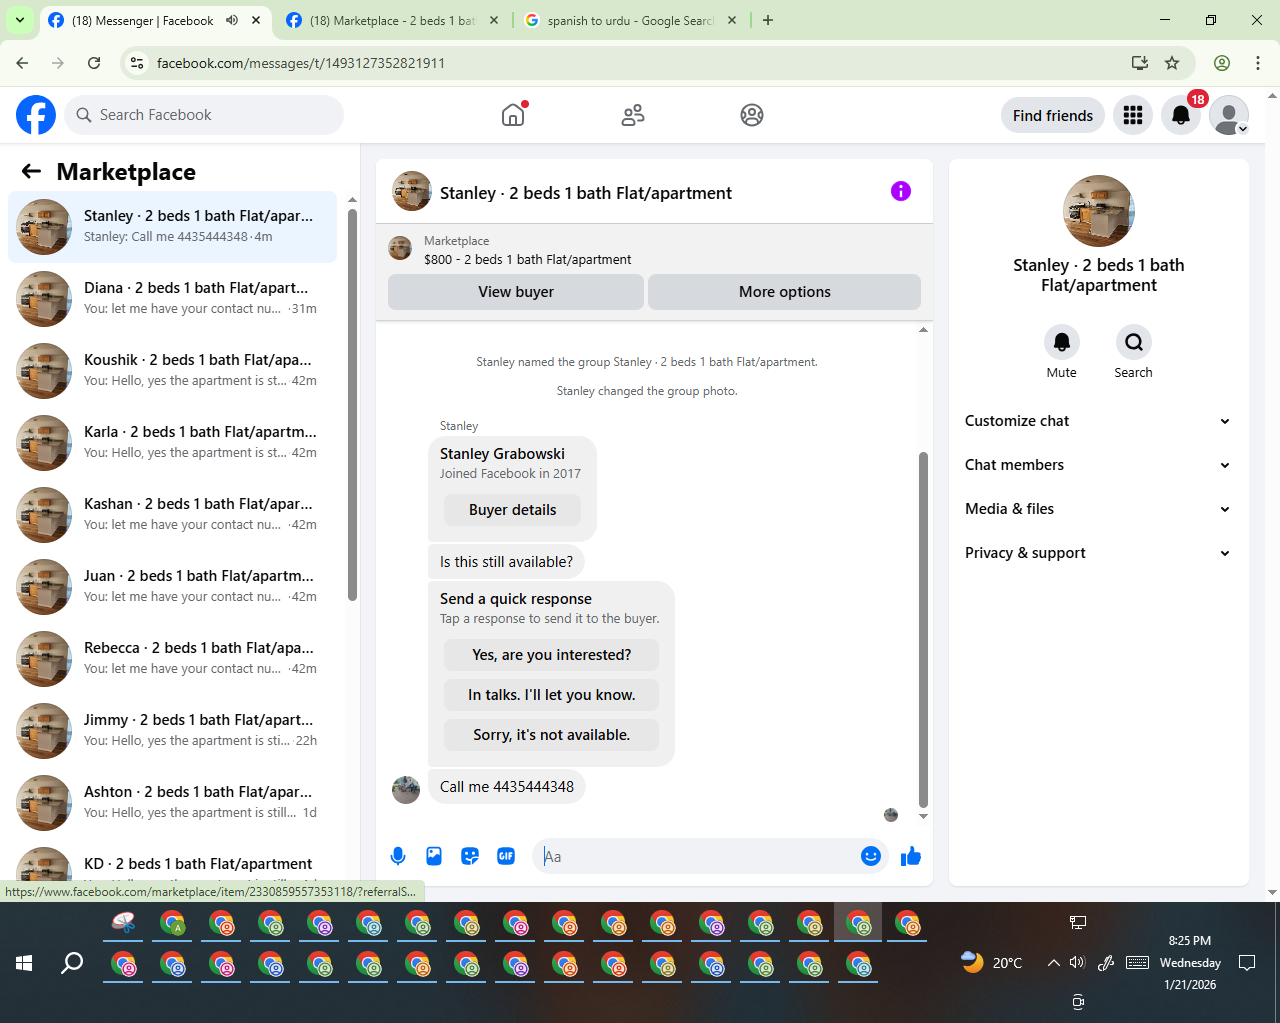Viewport: 1280px width, 1023px height.
Task: Open the Friends icon in top navigation
Action: 633,115
